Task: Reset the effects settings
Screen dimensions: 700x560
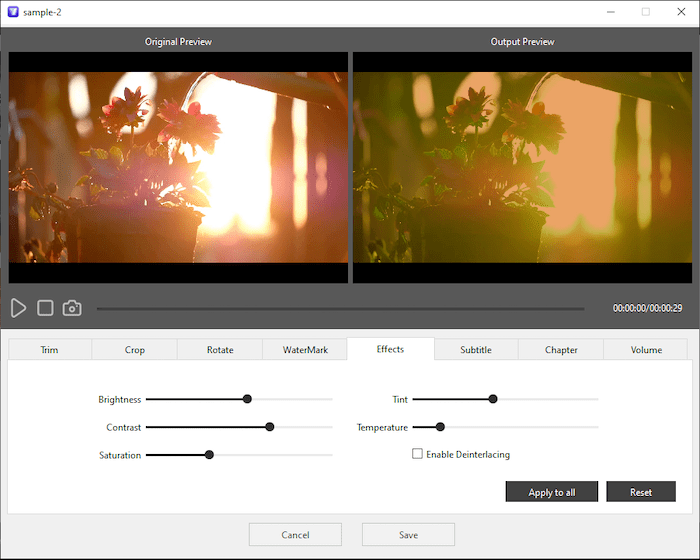Action: click(x=641, y=492)
